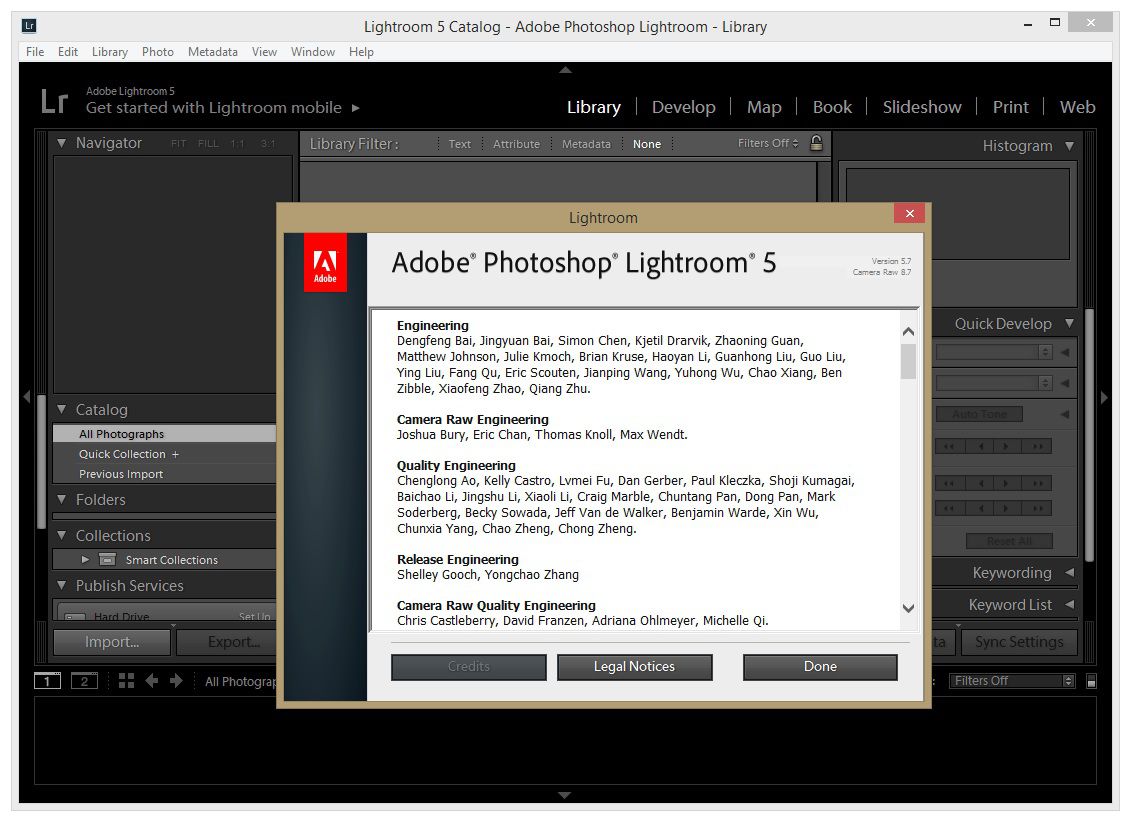
Task: Choose Attribute in Library Filter bar
Action: point(516,144)
